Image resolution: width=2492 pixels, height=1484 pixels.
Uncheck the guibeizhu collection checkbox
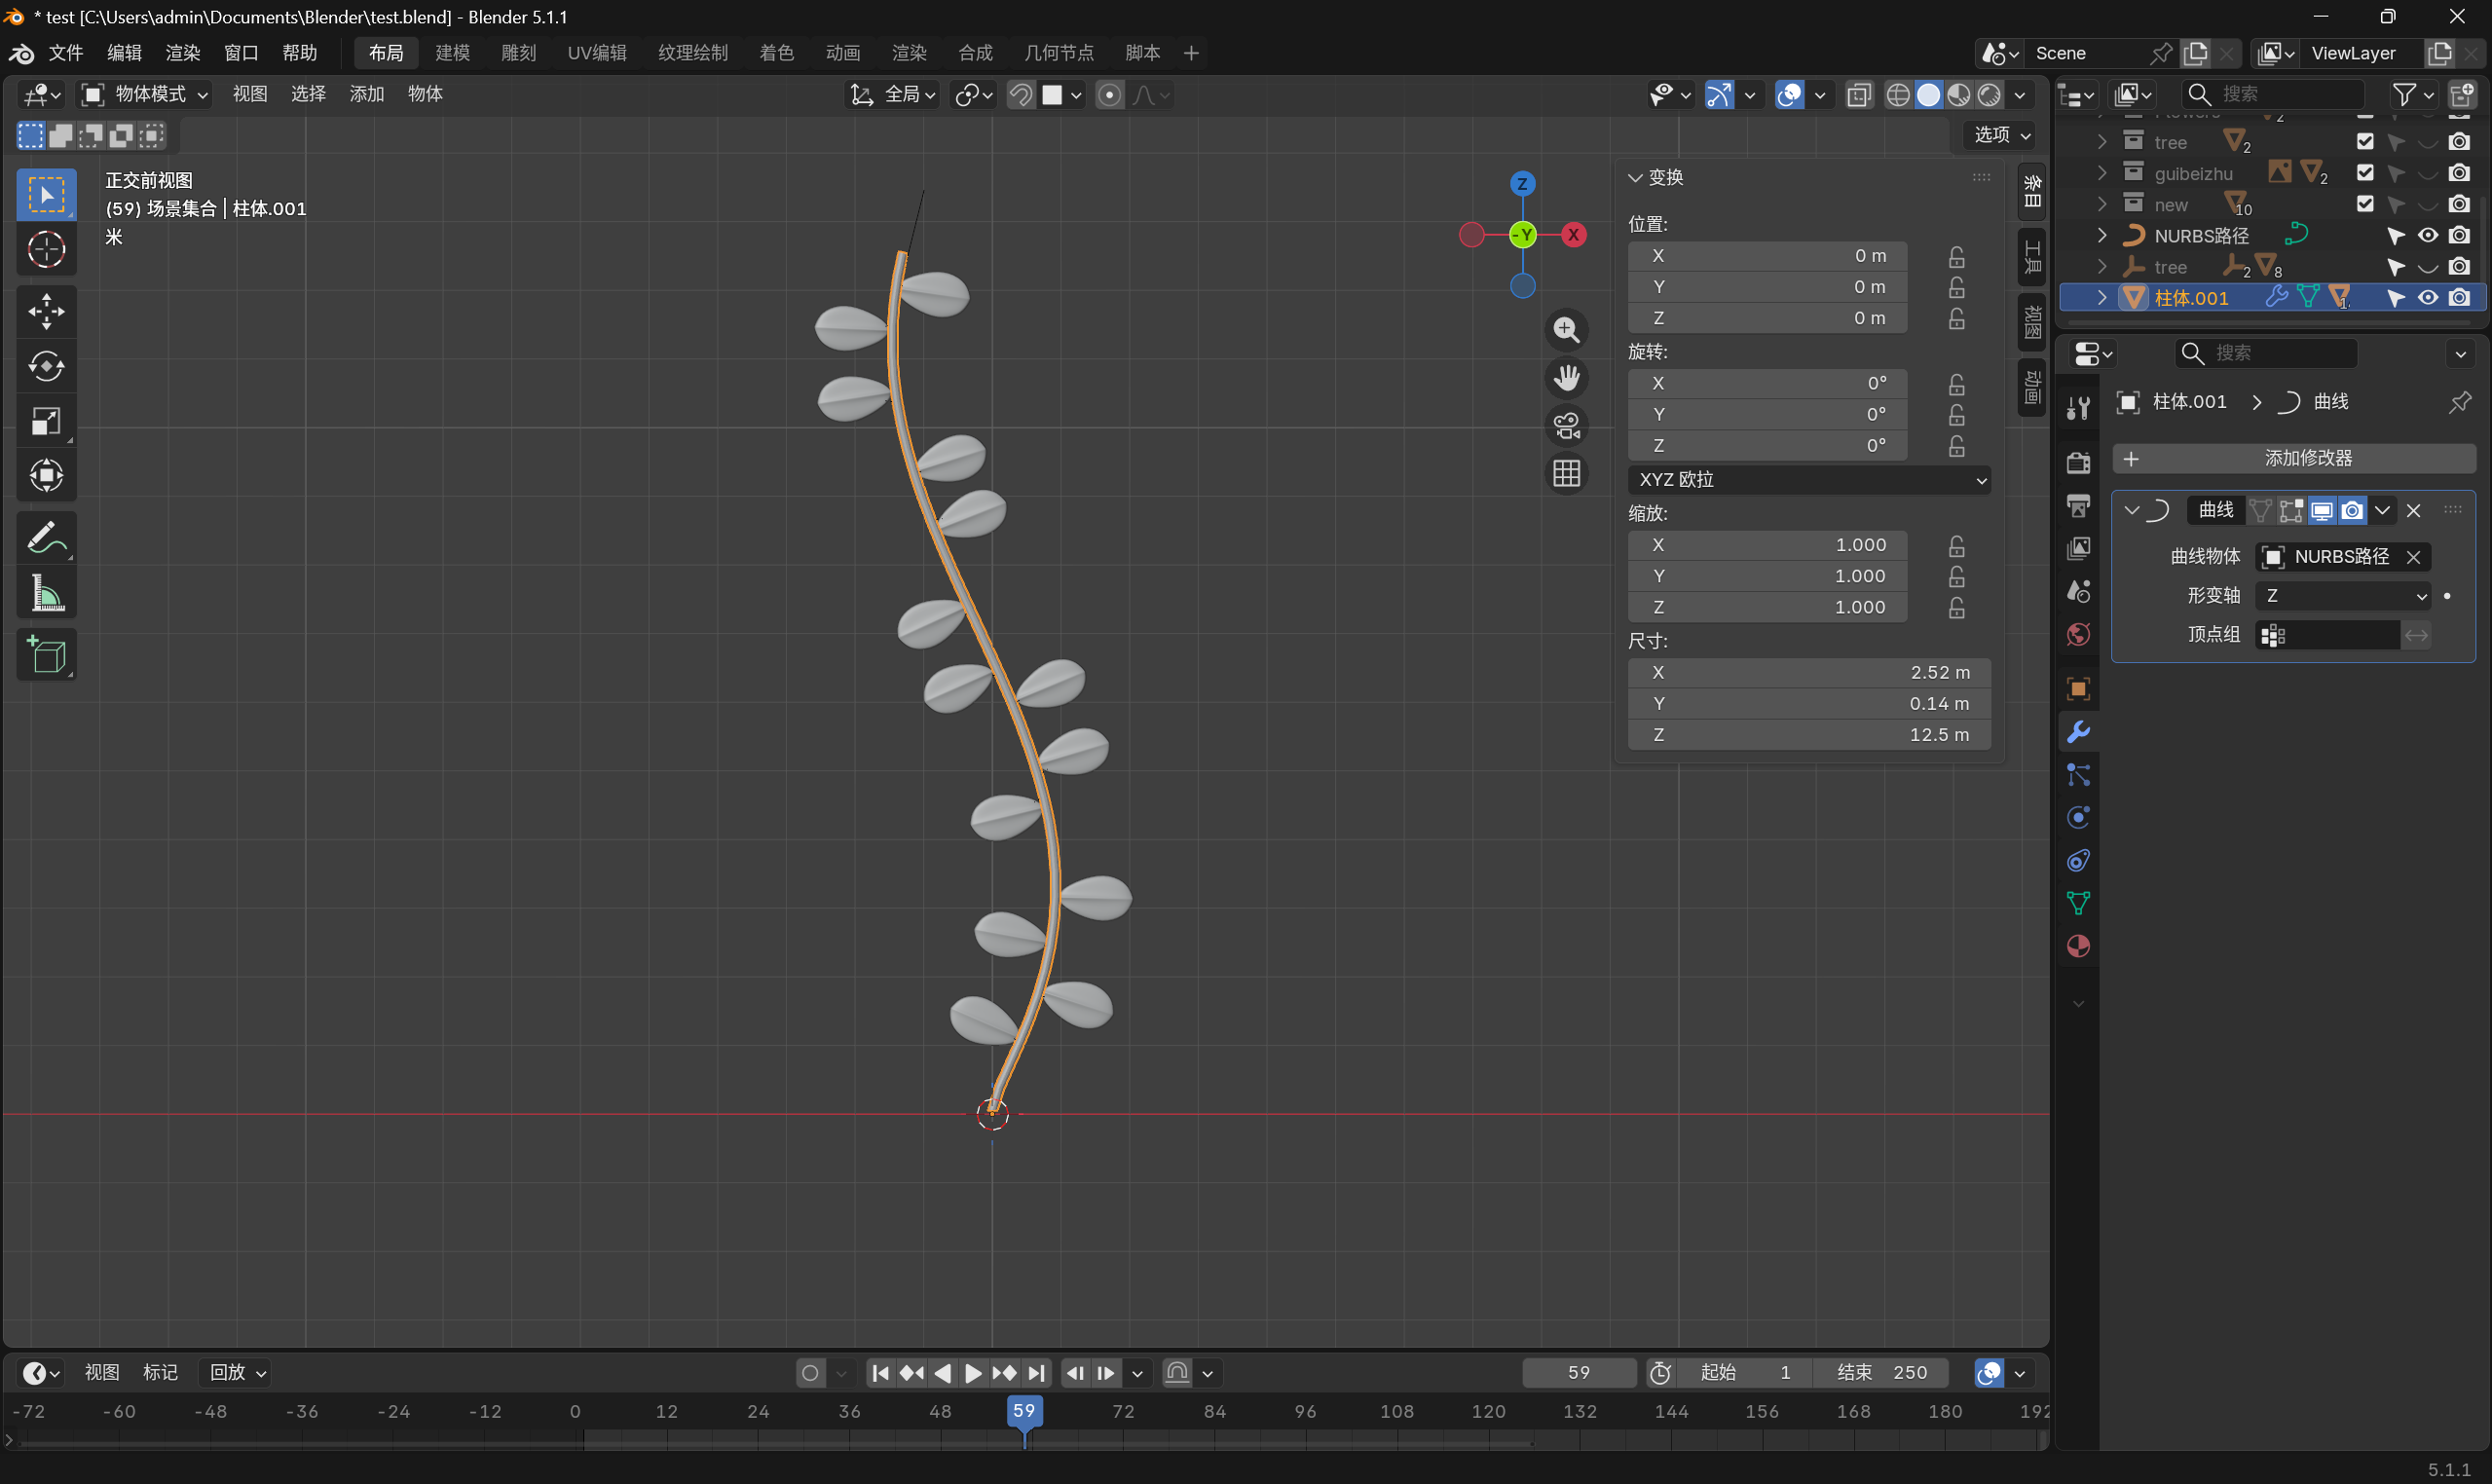point(2365,173)
